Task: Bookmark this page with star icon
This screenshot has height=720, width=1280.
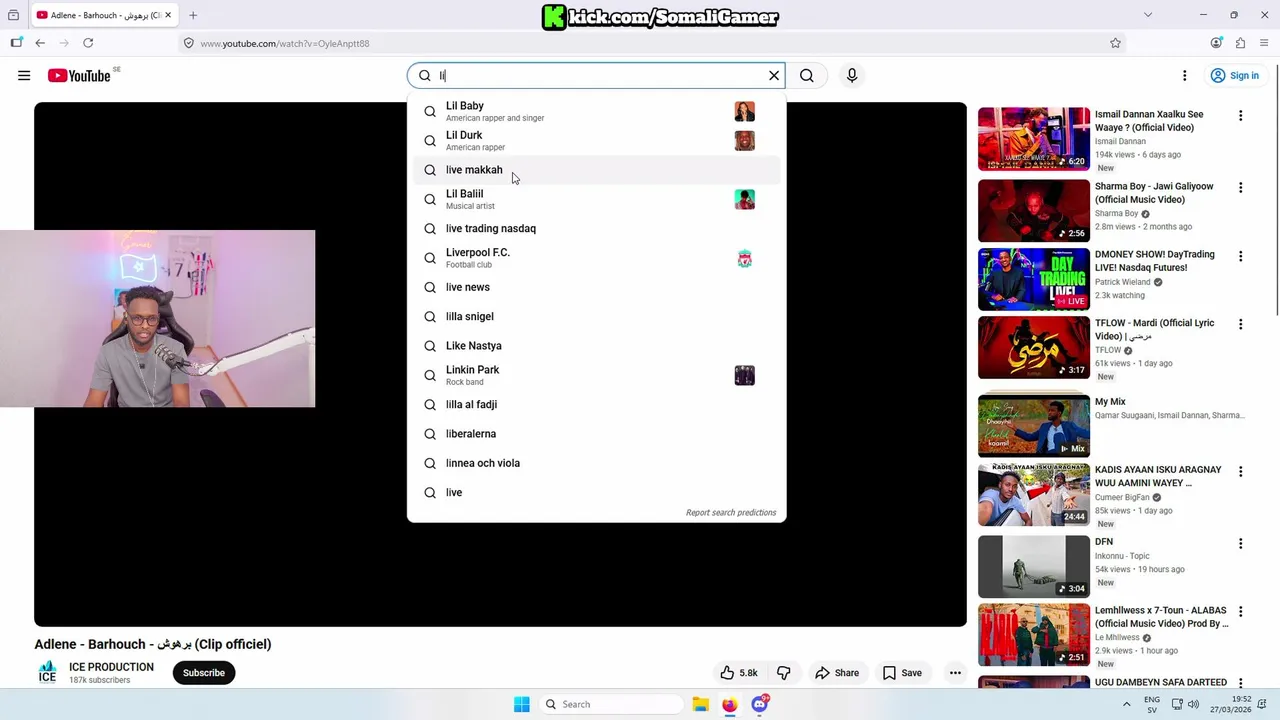Action: 1115,43
